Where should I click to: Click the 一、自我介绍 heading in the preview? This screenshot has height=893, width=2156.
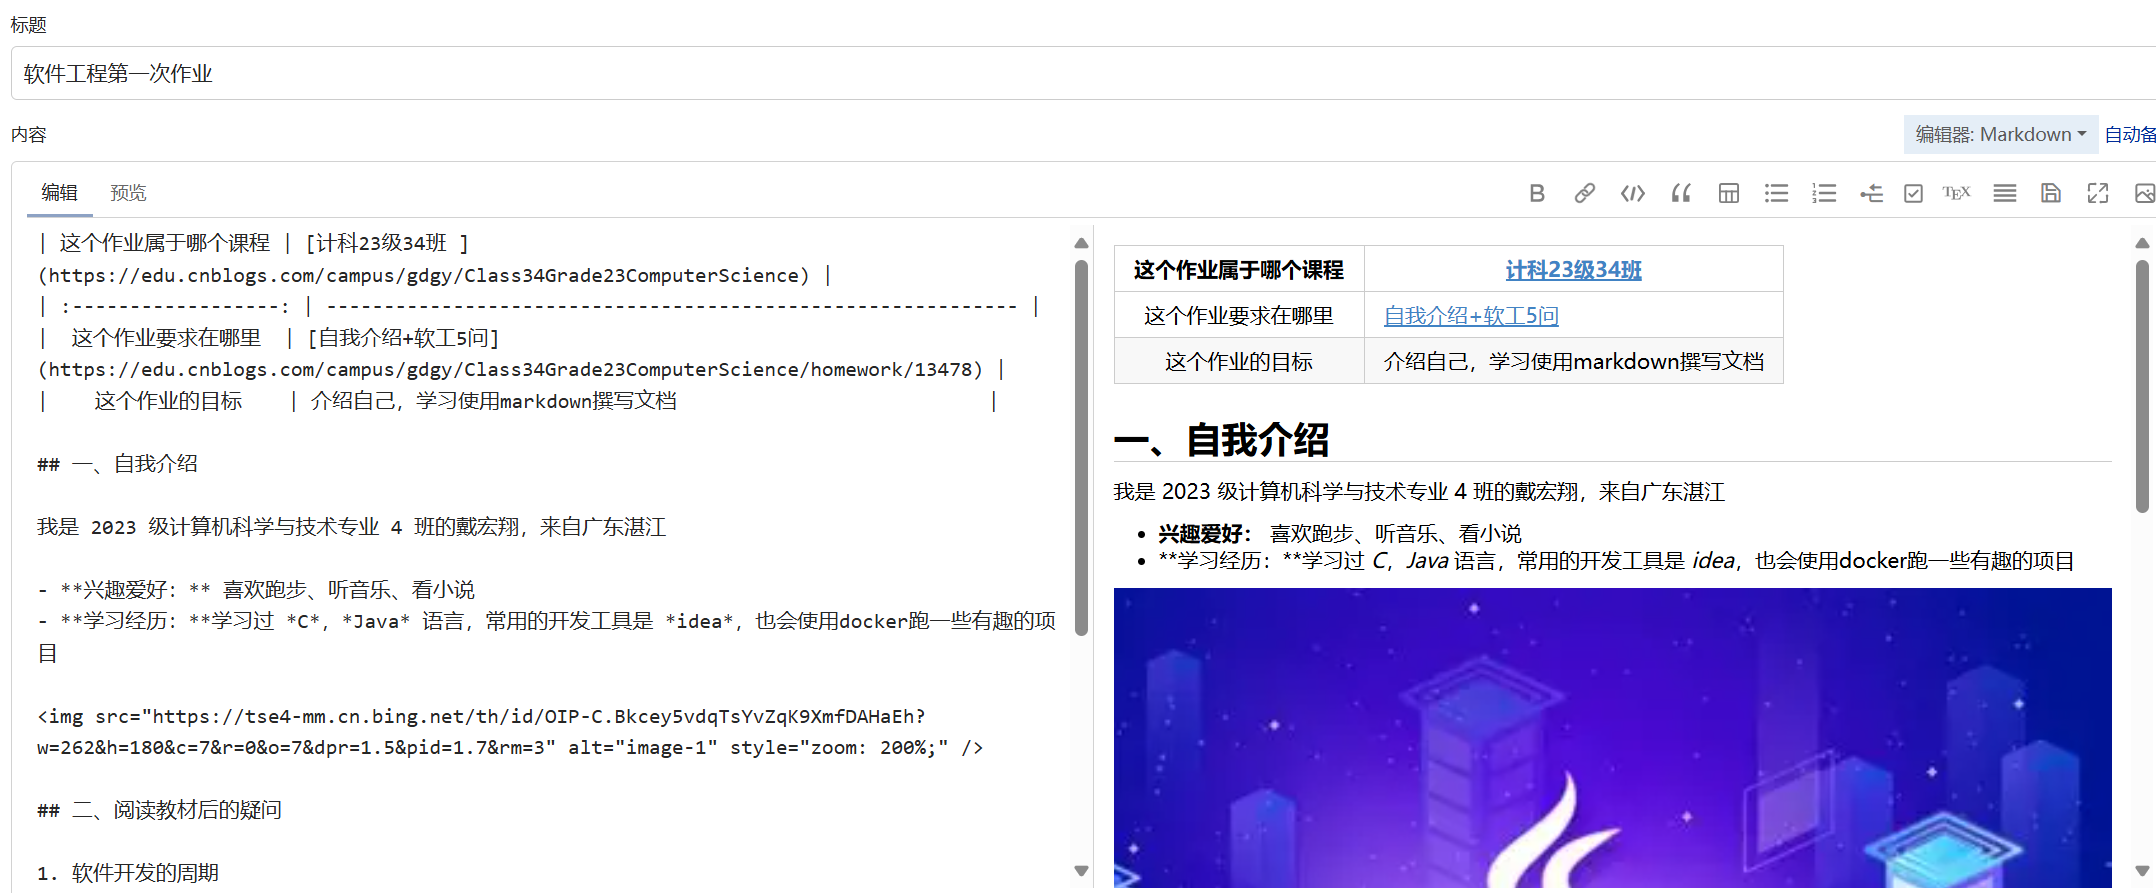(1221, 440)
